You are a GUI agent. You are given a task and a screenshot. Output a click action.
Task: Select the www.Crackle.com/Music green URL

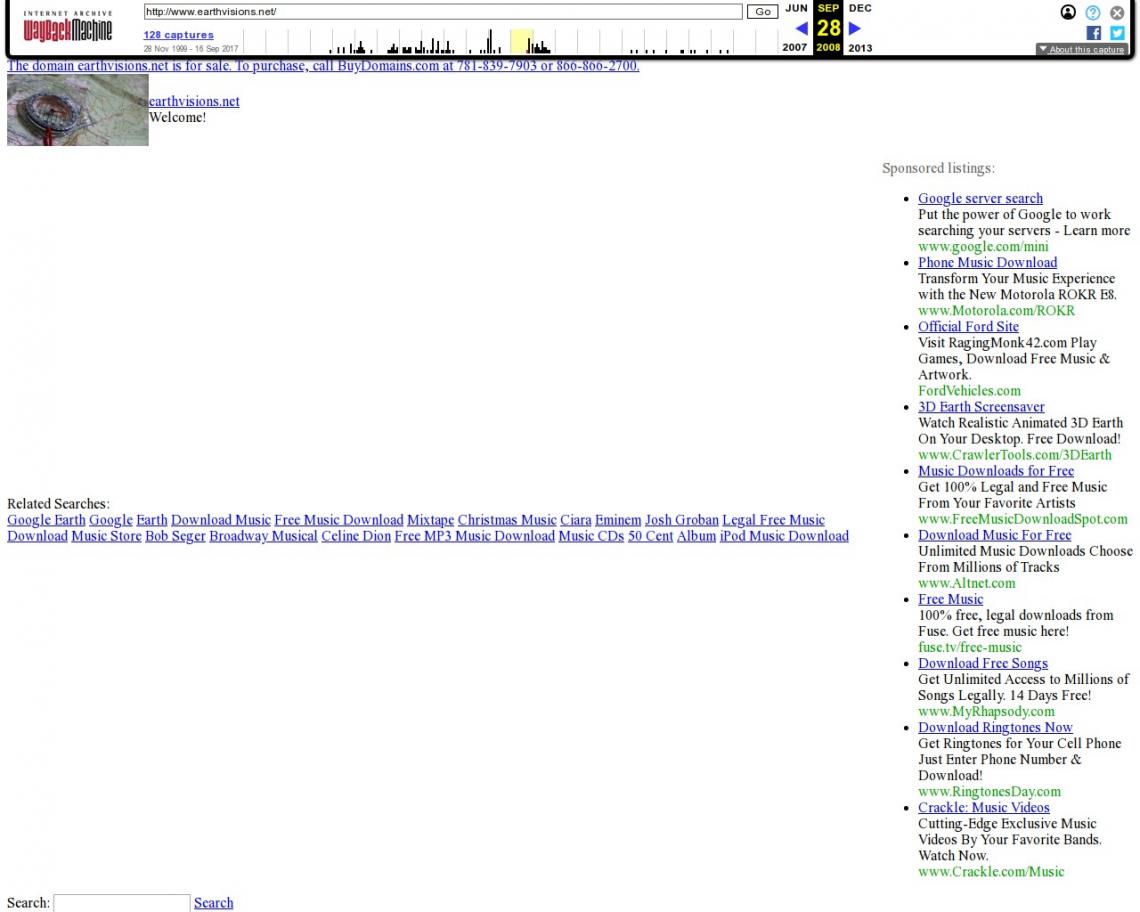pos(991,871)
